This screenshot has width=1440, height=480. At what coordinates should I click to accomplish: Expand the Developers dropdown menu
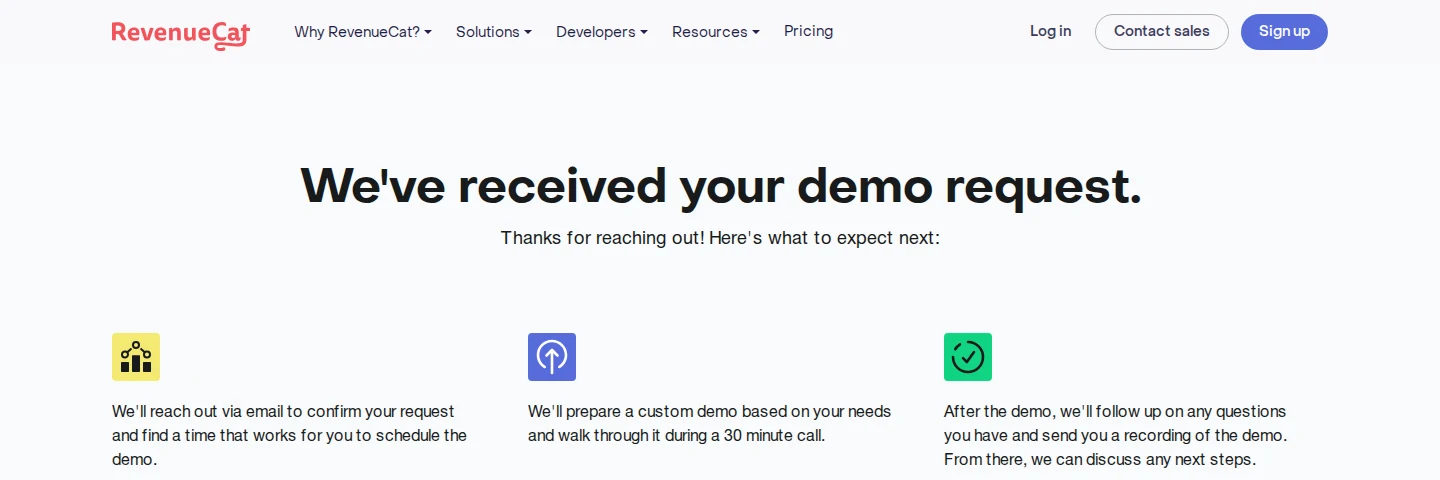602,32
